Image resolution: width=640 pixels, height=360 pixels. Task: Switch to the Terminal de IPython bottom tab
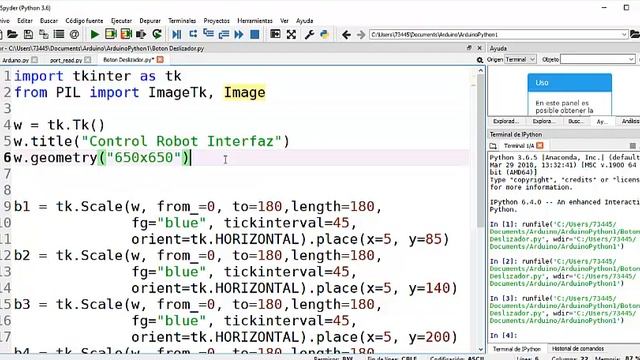pos(516,349)
